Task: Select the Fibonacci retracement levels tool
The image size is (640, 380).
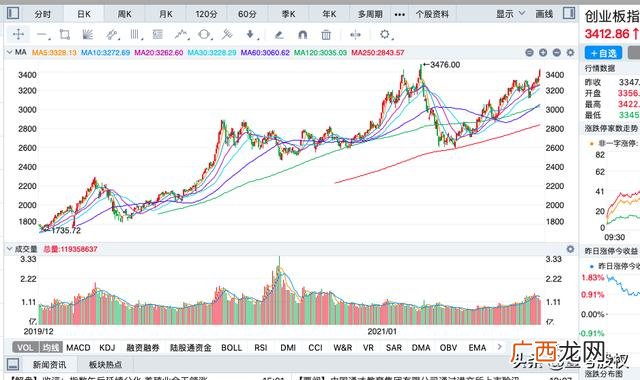Action: click(158, 35)
